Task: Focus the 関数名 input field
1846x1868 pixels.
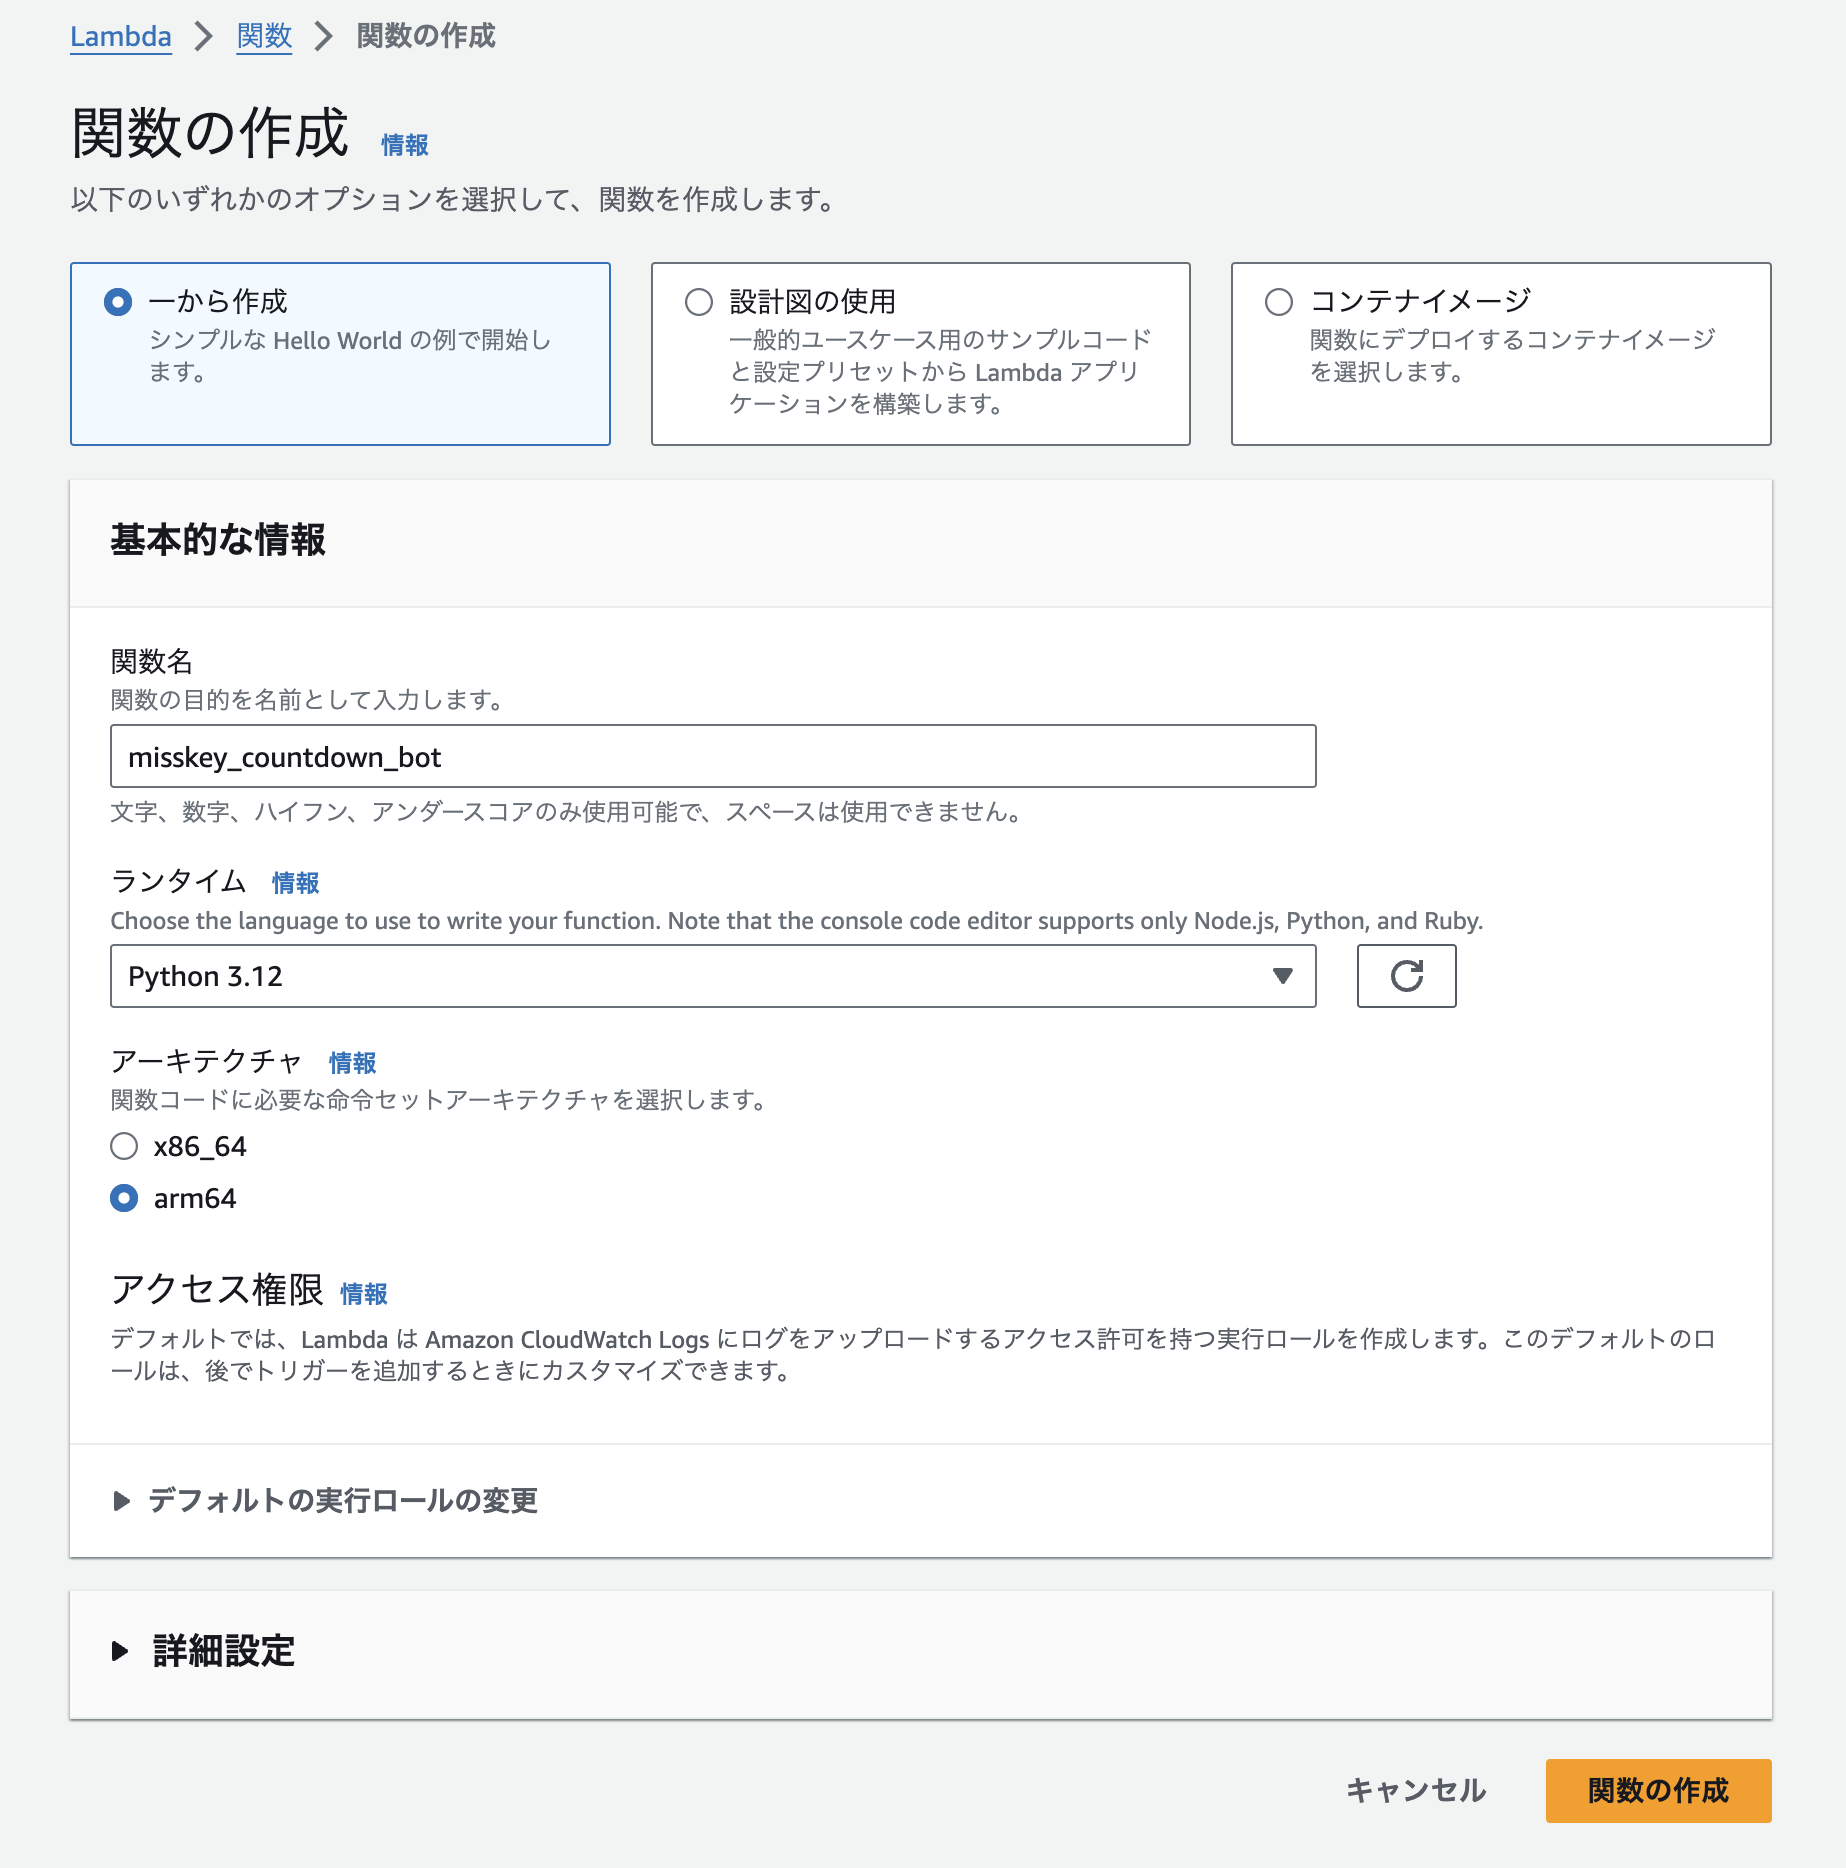Action: pos(713,756)
